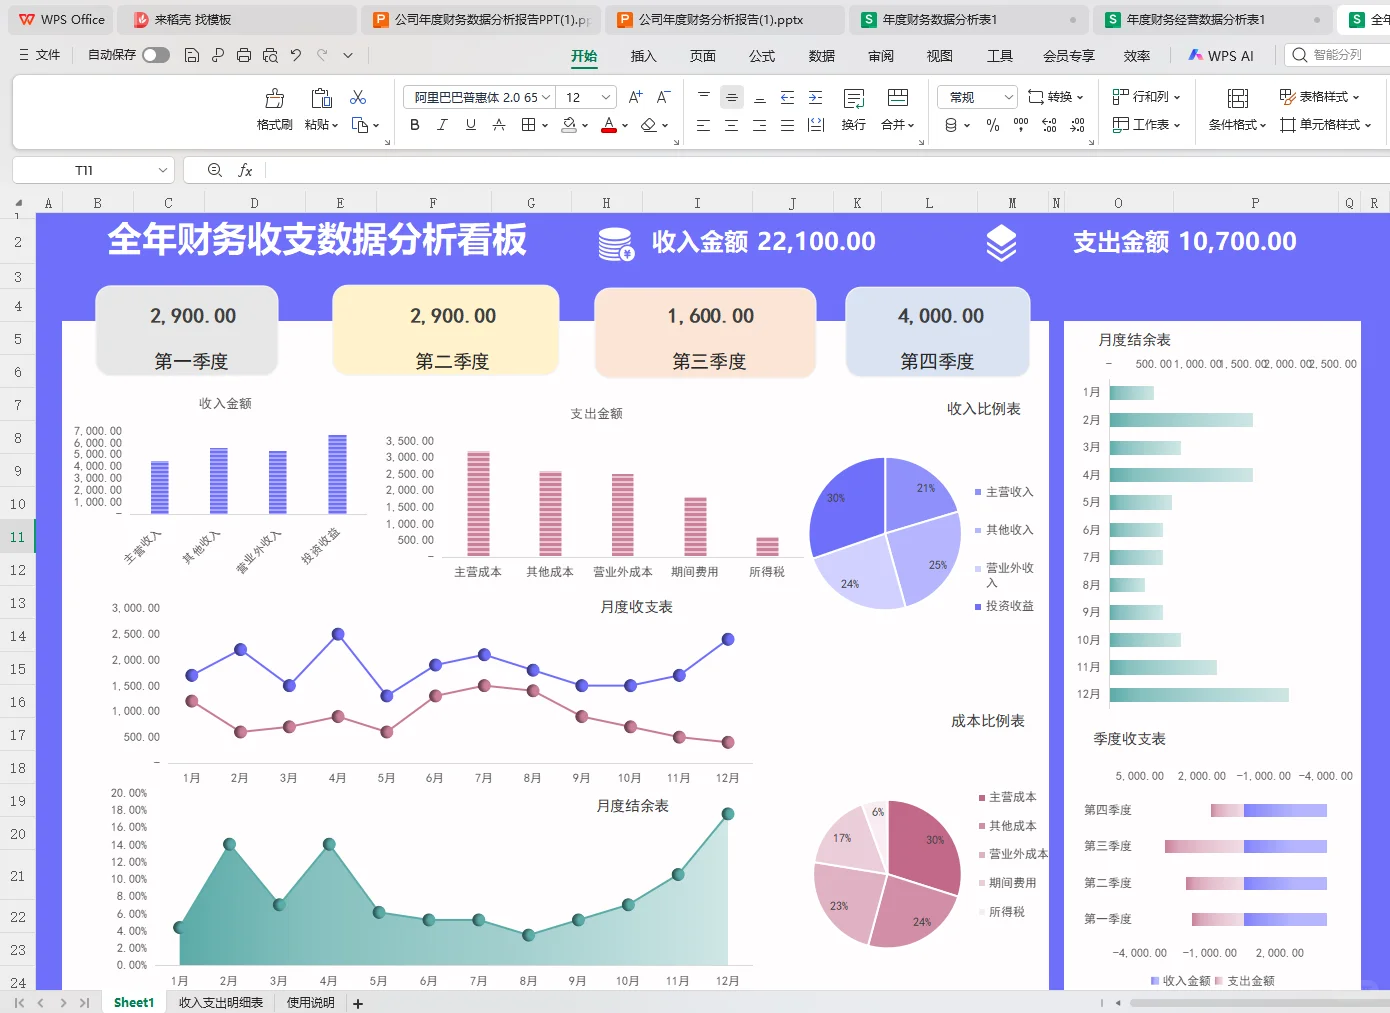Increase decimal places icon
Image resolution: width=1390 pixels, height=1013 pixels.
[1049, 125]
